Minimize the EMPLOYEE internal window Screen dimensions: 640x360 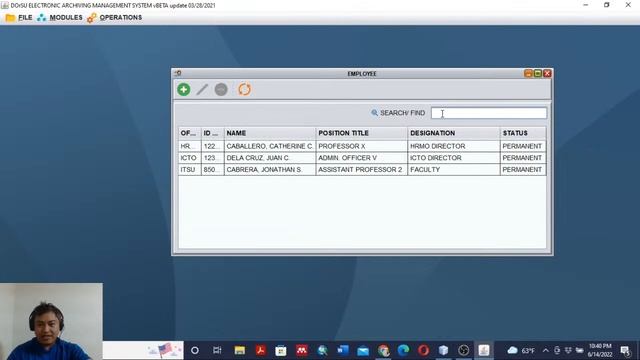(x=528, y=73)
